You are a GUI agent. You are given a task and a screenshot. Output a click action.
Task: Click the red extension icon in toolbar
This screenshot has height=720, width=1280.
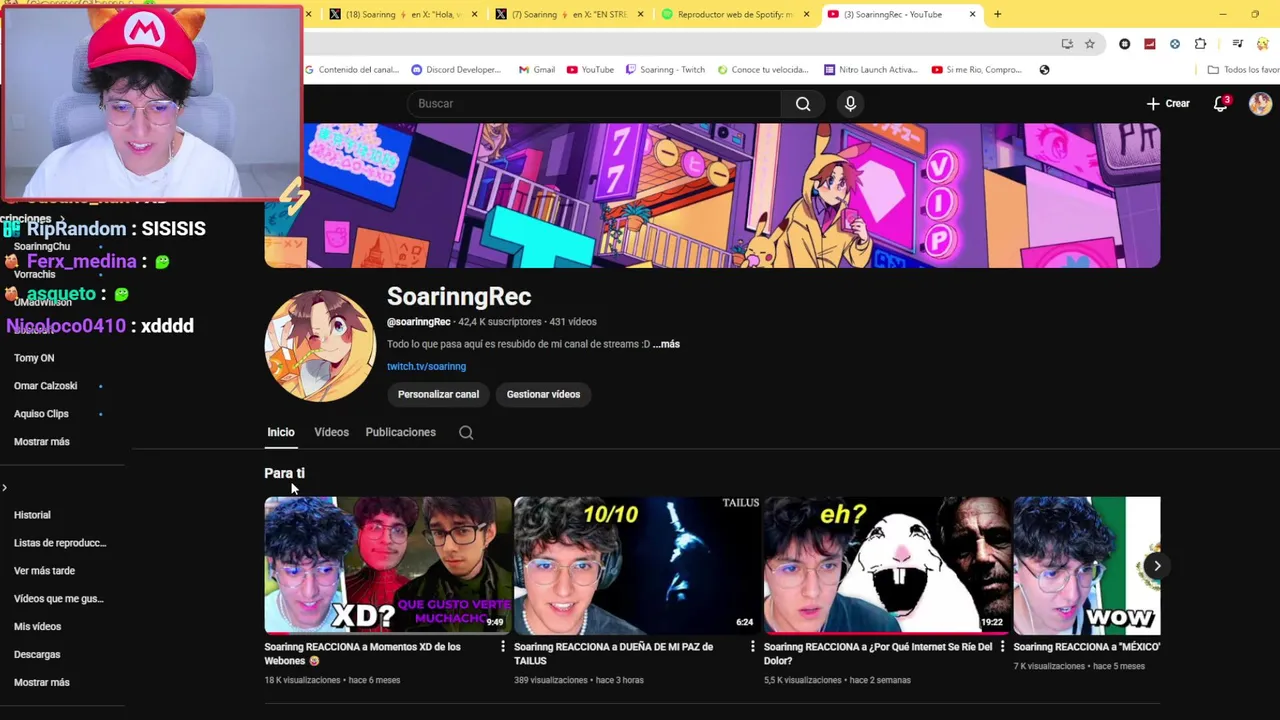(x=1150, y=44)
